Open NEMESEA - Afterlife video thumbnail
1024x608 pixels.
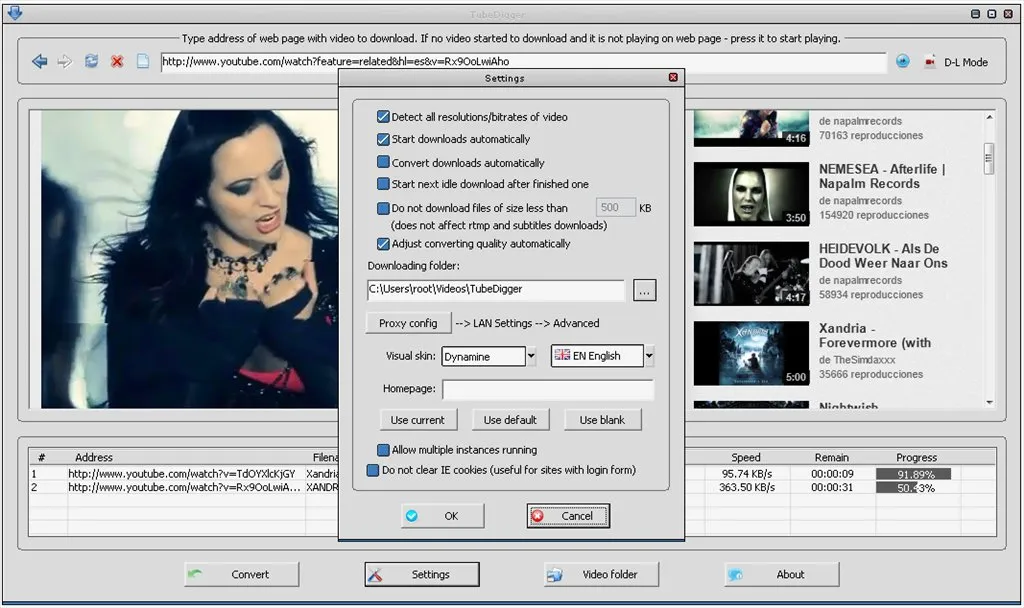click(x=751, y=194)
